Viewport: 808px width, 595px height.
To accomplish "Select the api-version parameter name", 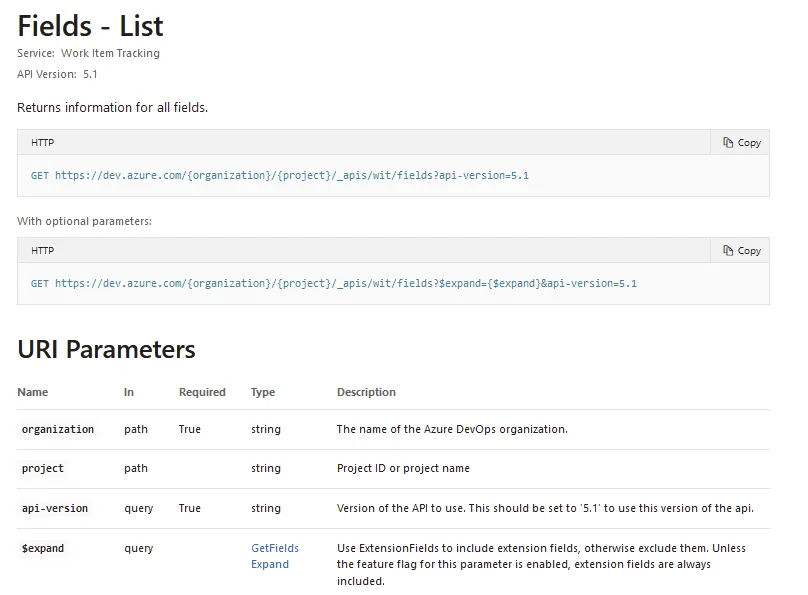I will [x=55, y=508].
